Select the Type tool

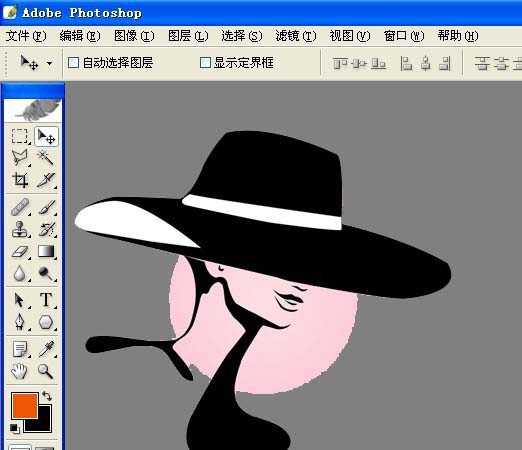pos(46,300)
